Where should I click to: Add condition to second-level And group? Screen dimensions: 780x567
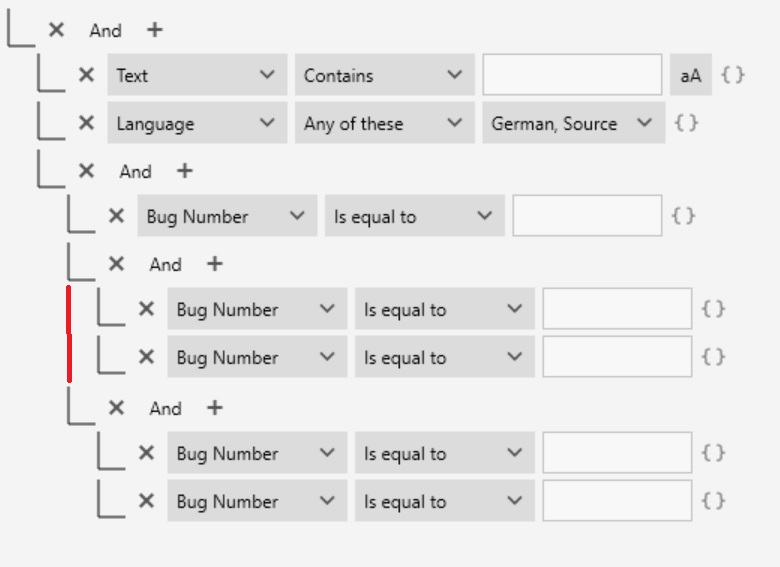coord(184,171)
